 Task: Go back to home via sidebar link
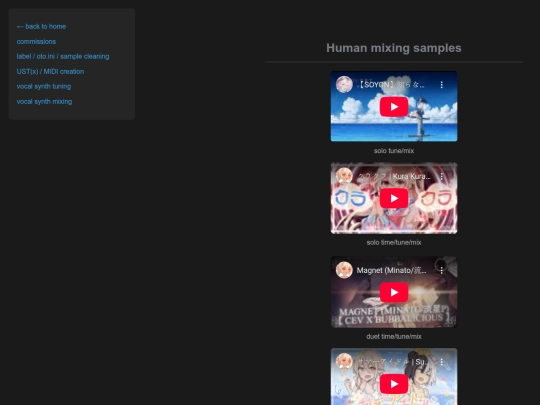coord(41,27)
